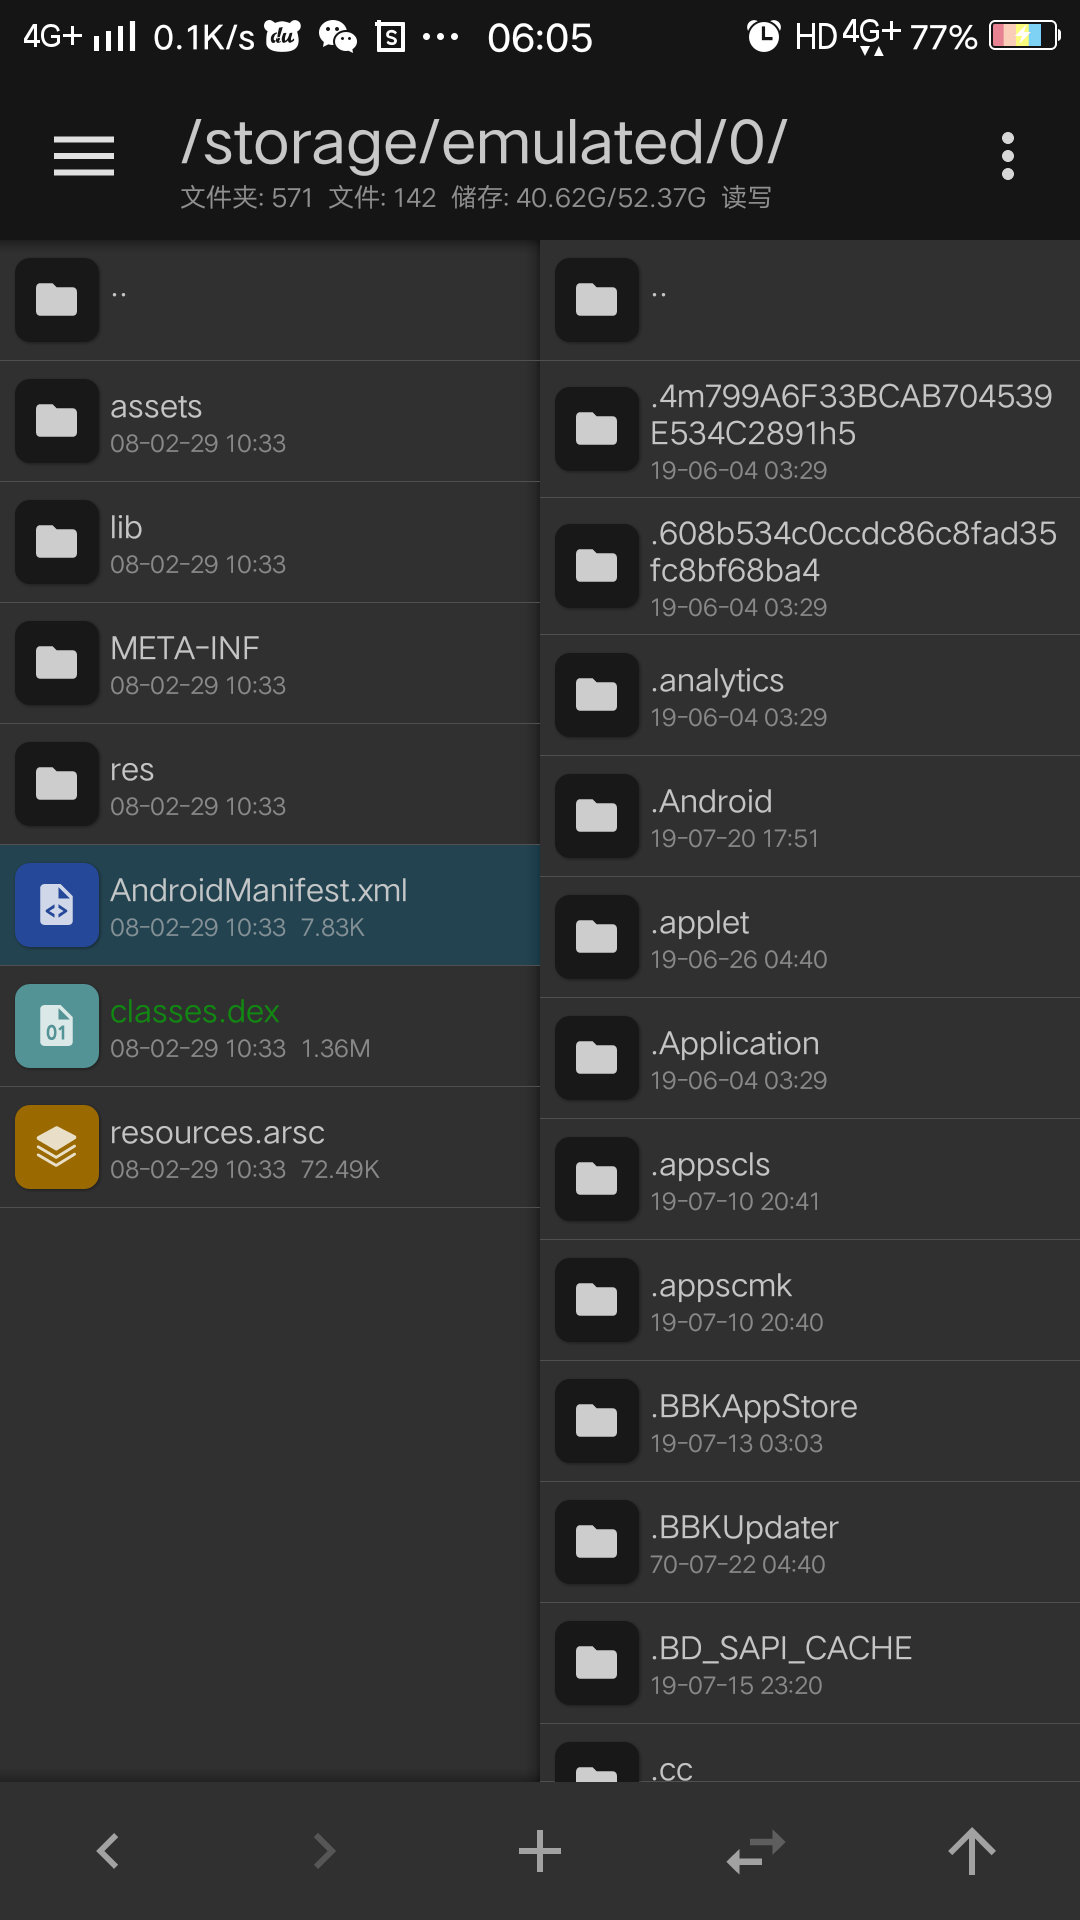Go up via left pane parent entry

[x=270, y=300]
